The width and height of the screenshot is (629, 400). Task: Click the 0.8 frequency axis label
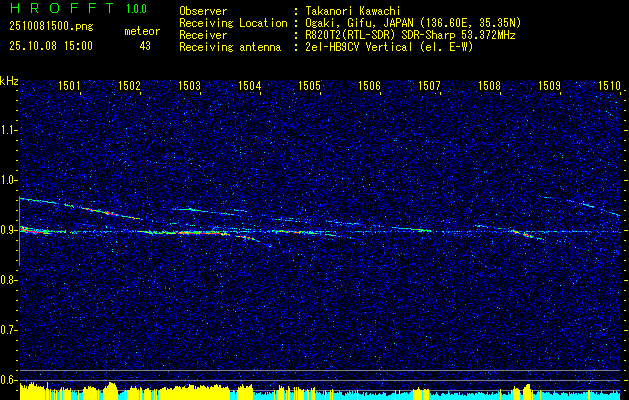pyautogui.click(x=9, y=280)
